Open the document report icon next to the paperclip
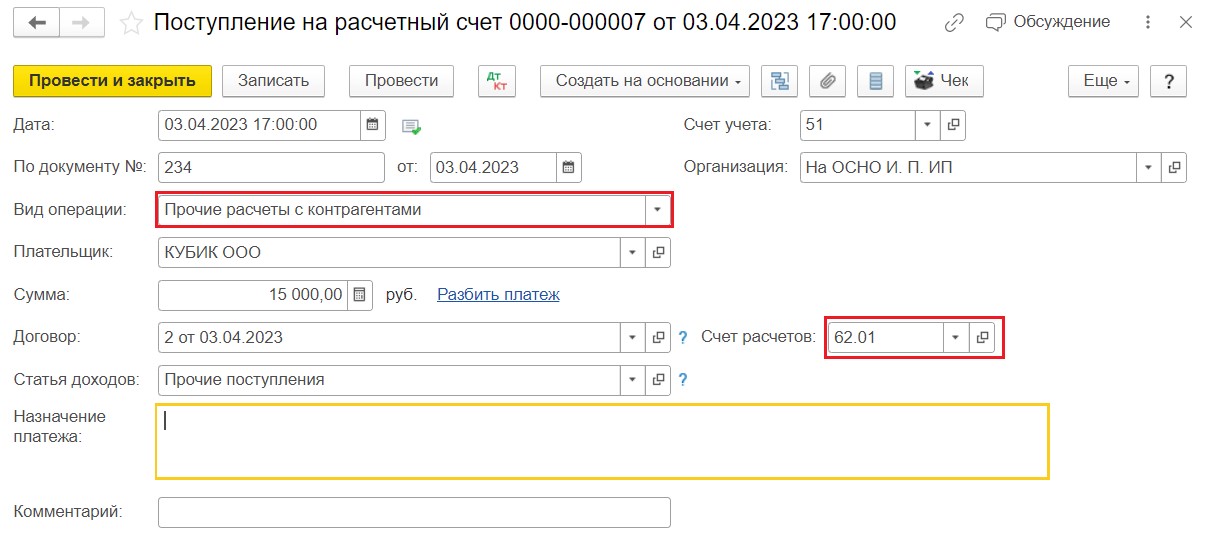The width and height of the screenshot is (1206, 536). [x=875, y=81]
